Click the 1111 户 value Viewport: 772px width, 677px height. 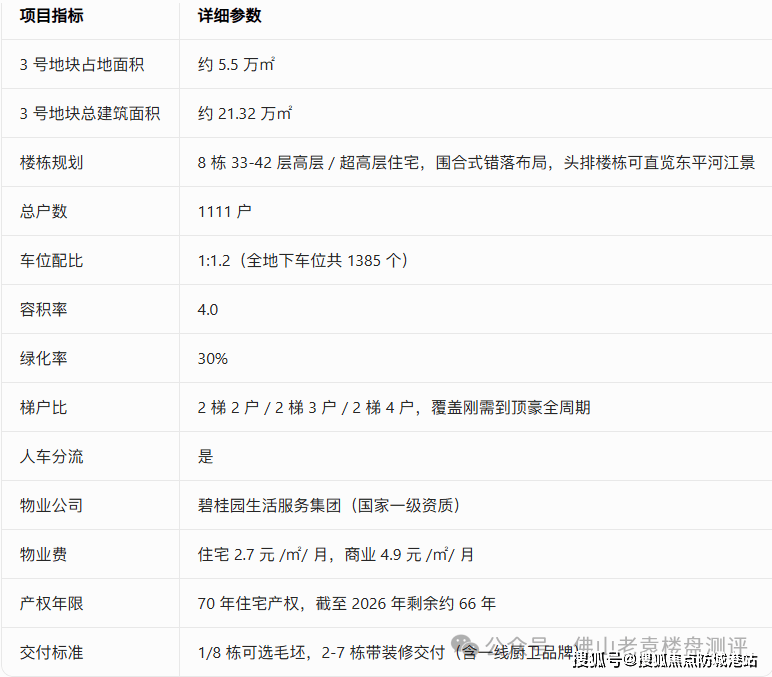tap(224, 211)
